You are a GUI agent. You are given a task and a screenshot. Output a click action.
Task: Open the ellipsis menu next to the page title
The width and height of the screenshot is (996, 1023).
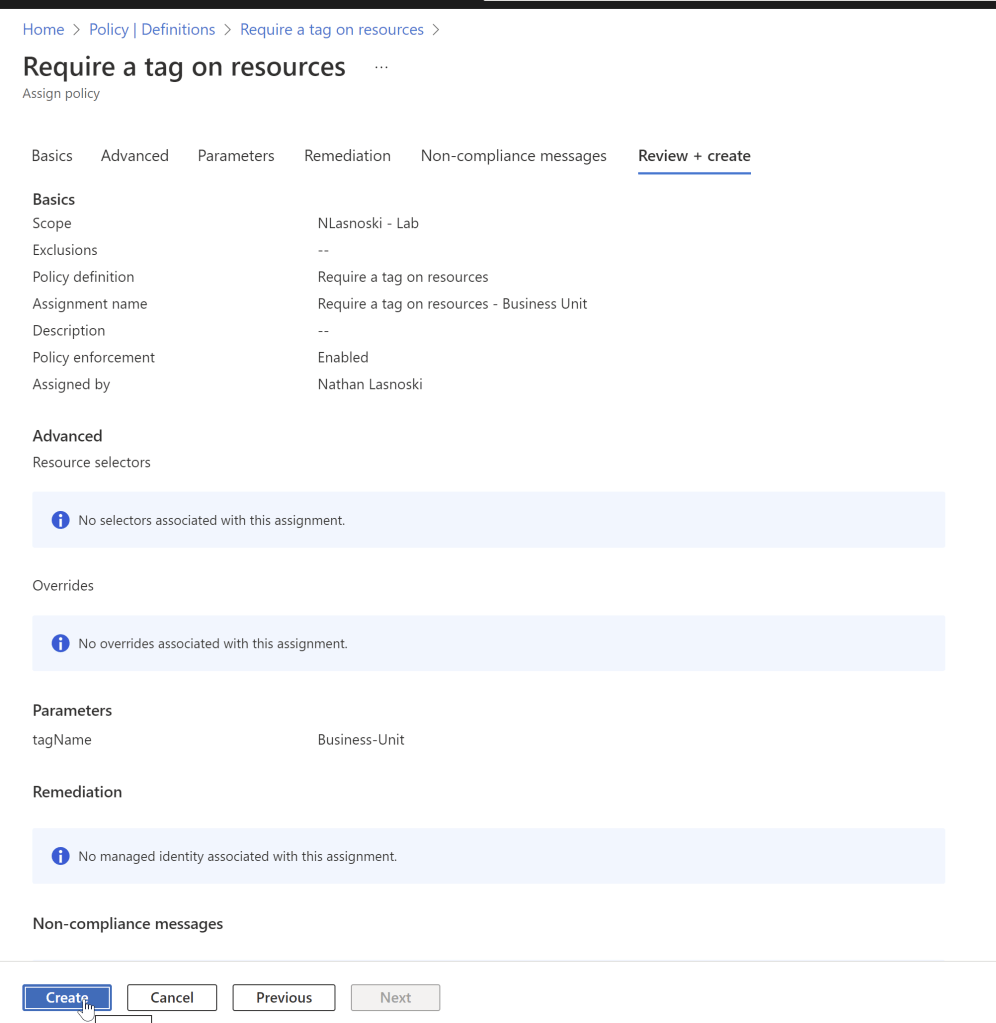tap(381, 66)
